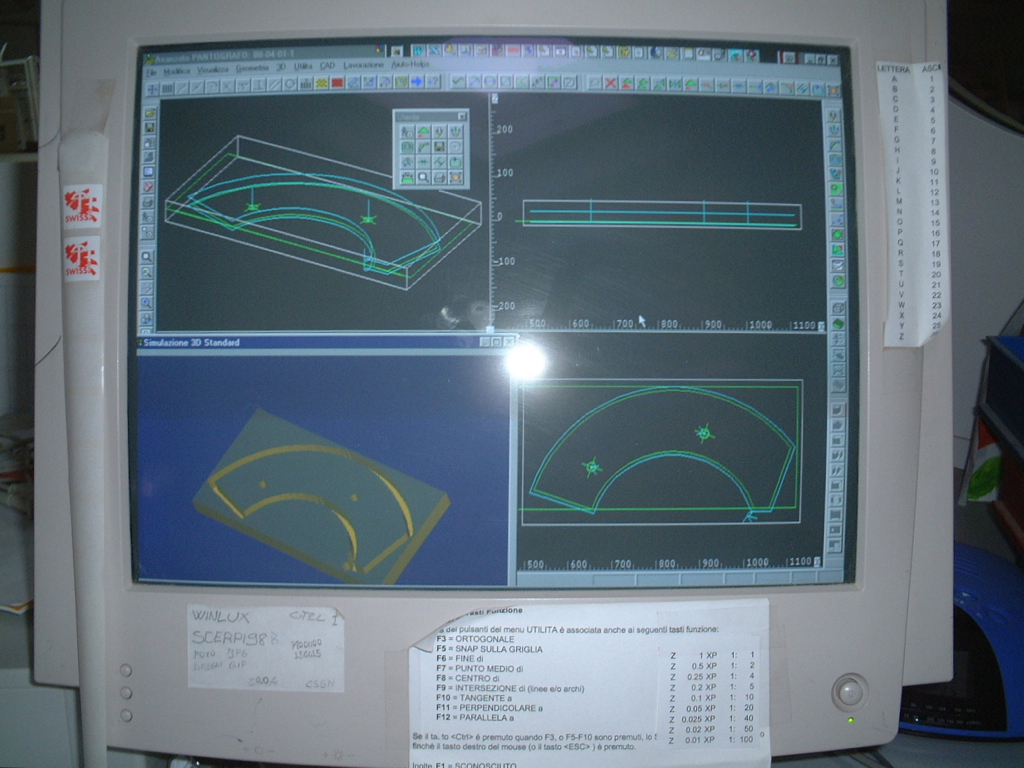Click the solid red rectangle toolbar icon
1024x768 pixels.
(338, 83)
